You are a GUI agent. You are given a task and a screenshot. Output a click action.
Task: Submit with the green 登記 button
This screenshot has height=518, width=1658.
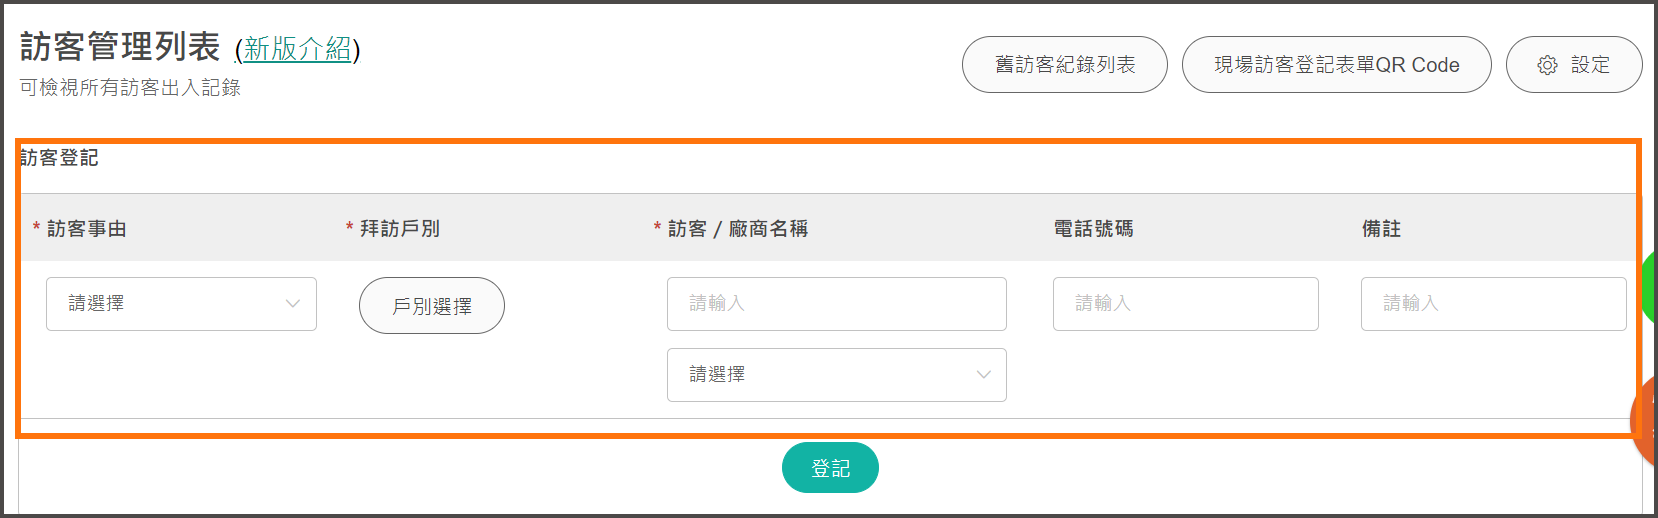[830, 468]
